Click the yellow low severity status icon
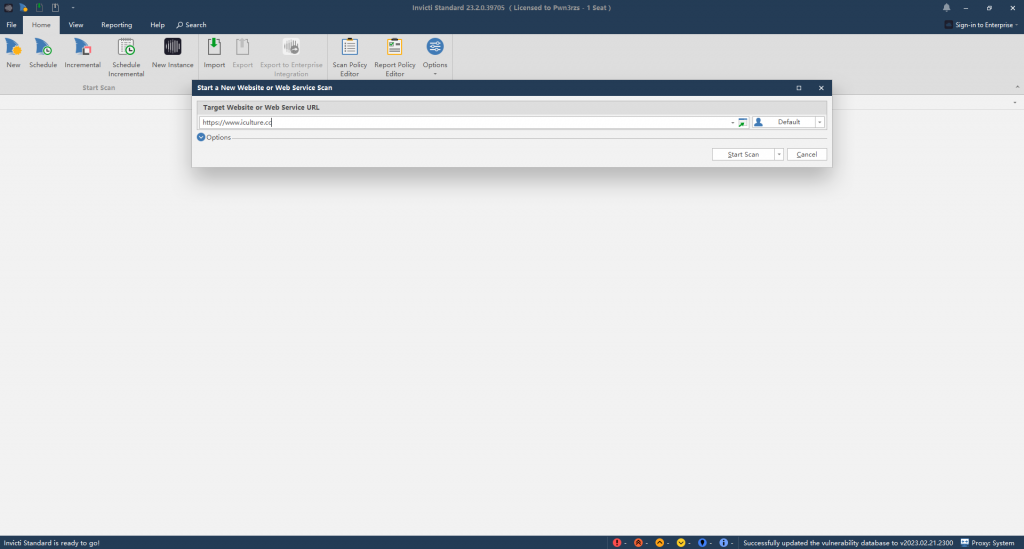The image size is (1024, 549). pyautogui.click(x=680, y=542)
